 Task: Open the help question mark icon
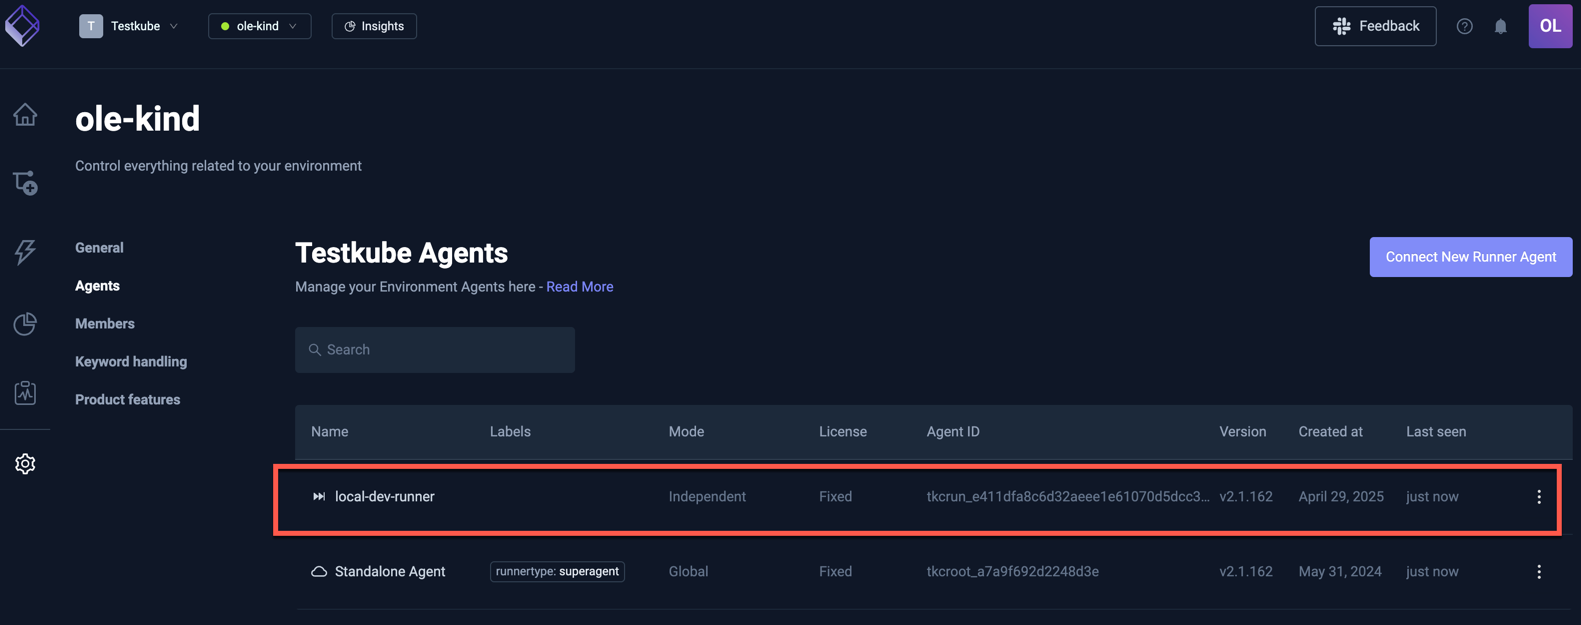click(1464, 27)
